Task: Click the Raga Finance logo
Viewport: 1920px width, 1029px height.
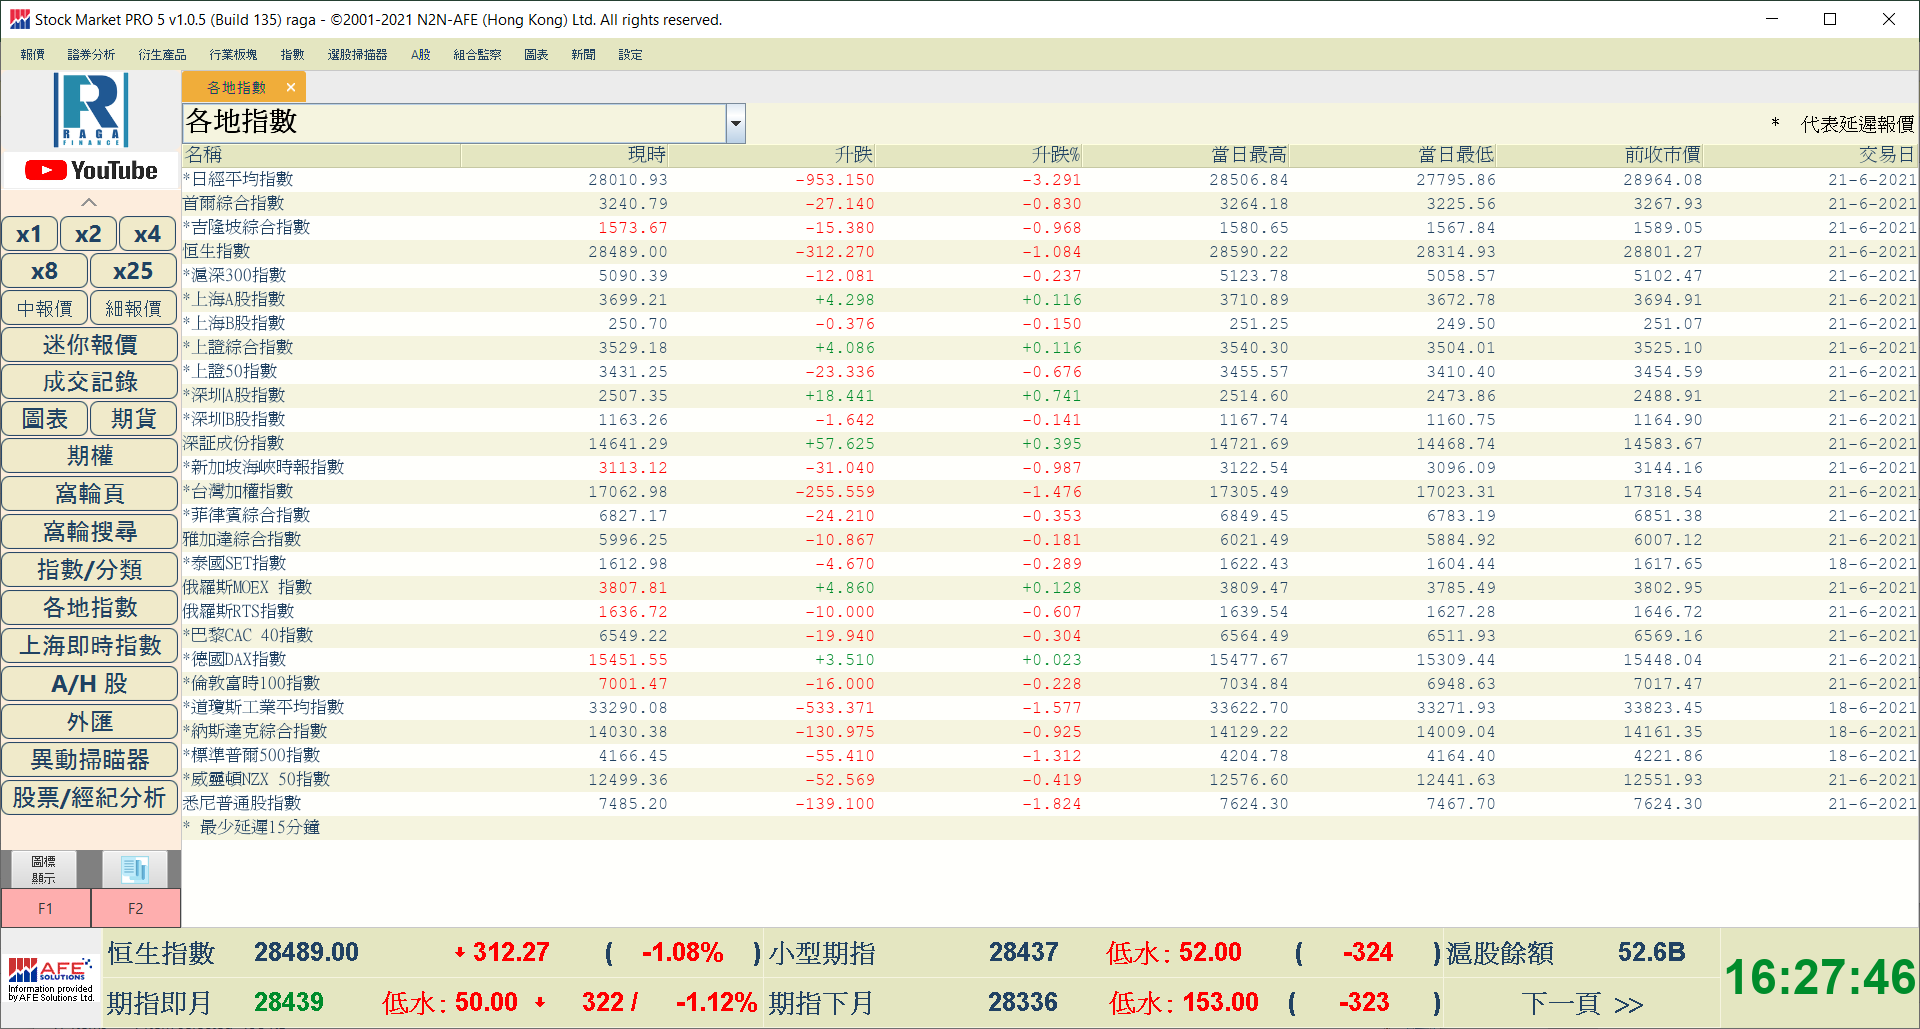Action: [91, 110]
